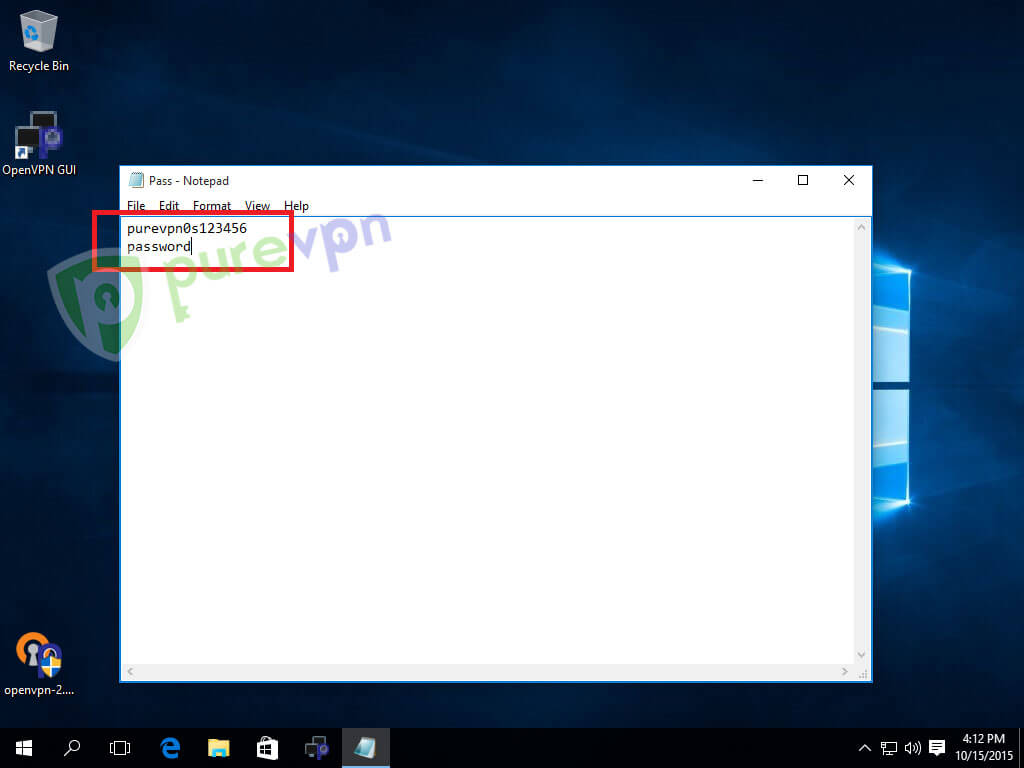This screenshot has height=768, width=1024.
Task: Click the Pass - Notepad title text
Action: coord(189,181)
